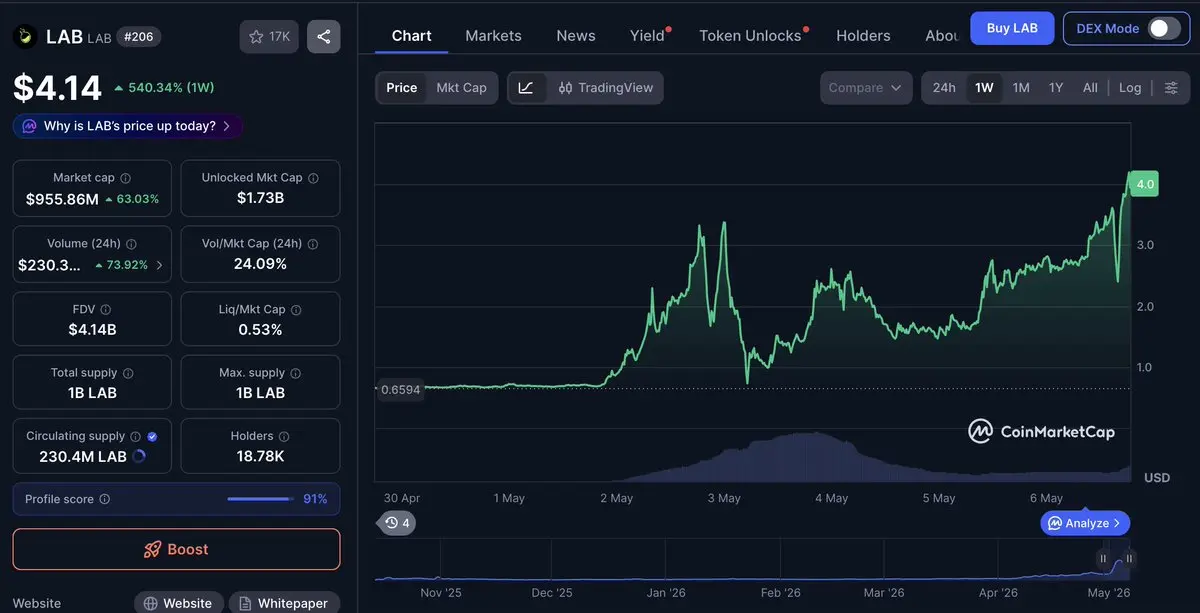Click the 0.6594 starting price label

click(400, 390)
